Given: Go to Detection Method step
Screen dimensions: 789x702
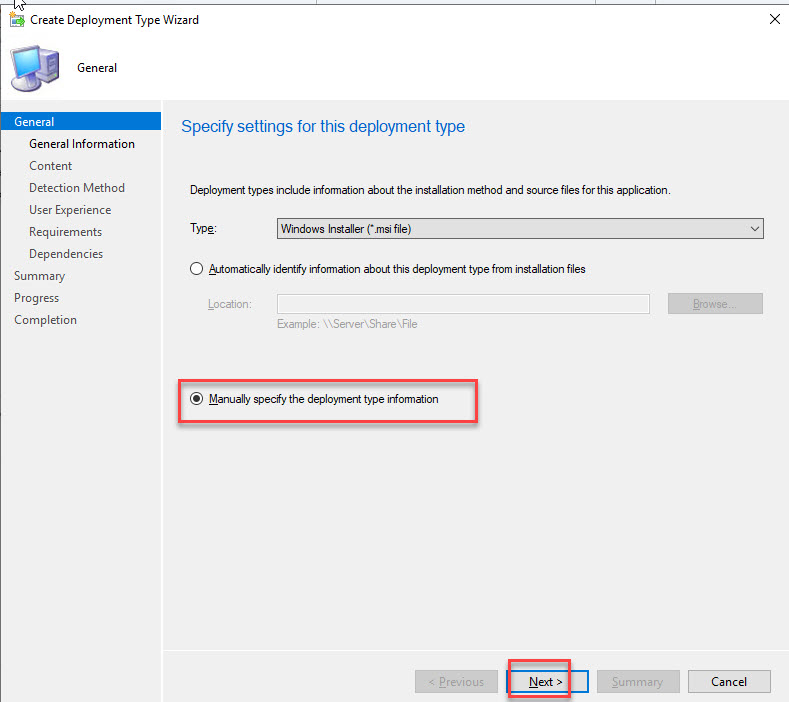Looking at the screenshot, I should [x=77, y=188].
